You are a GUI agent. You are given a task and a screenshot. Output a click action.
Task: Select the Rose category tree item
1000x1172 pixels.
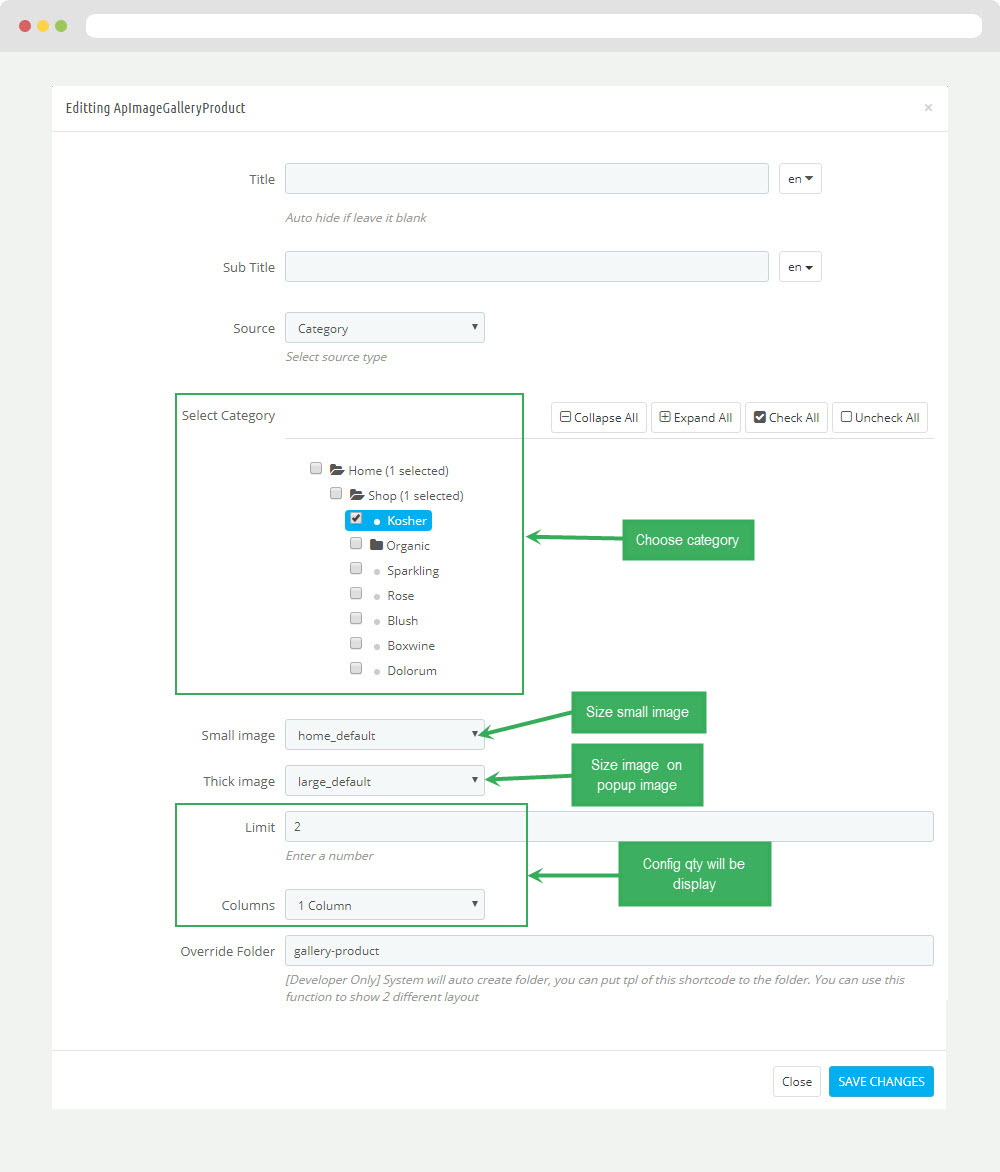tap(400, 595)
